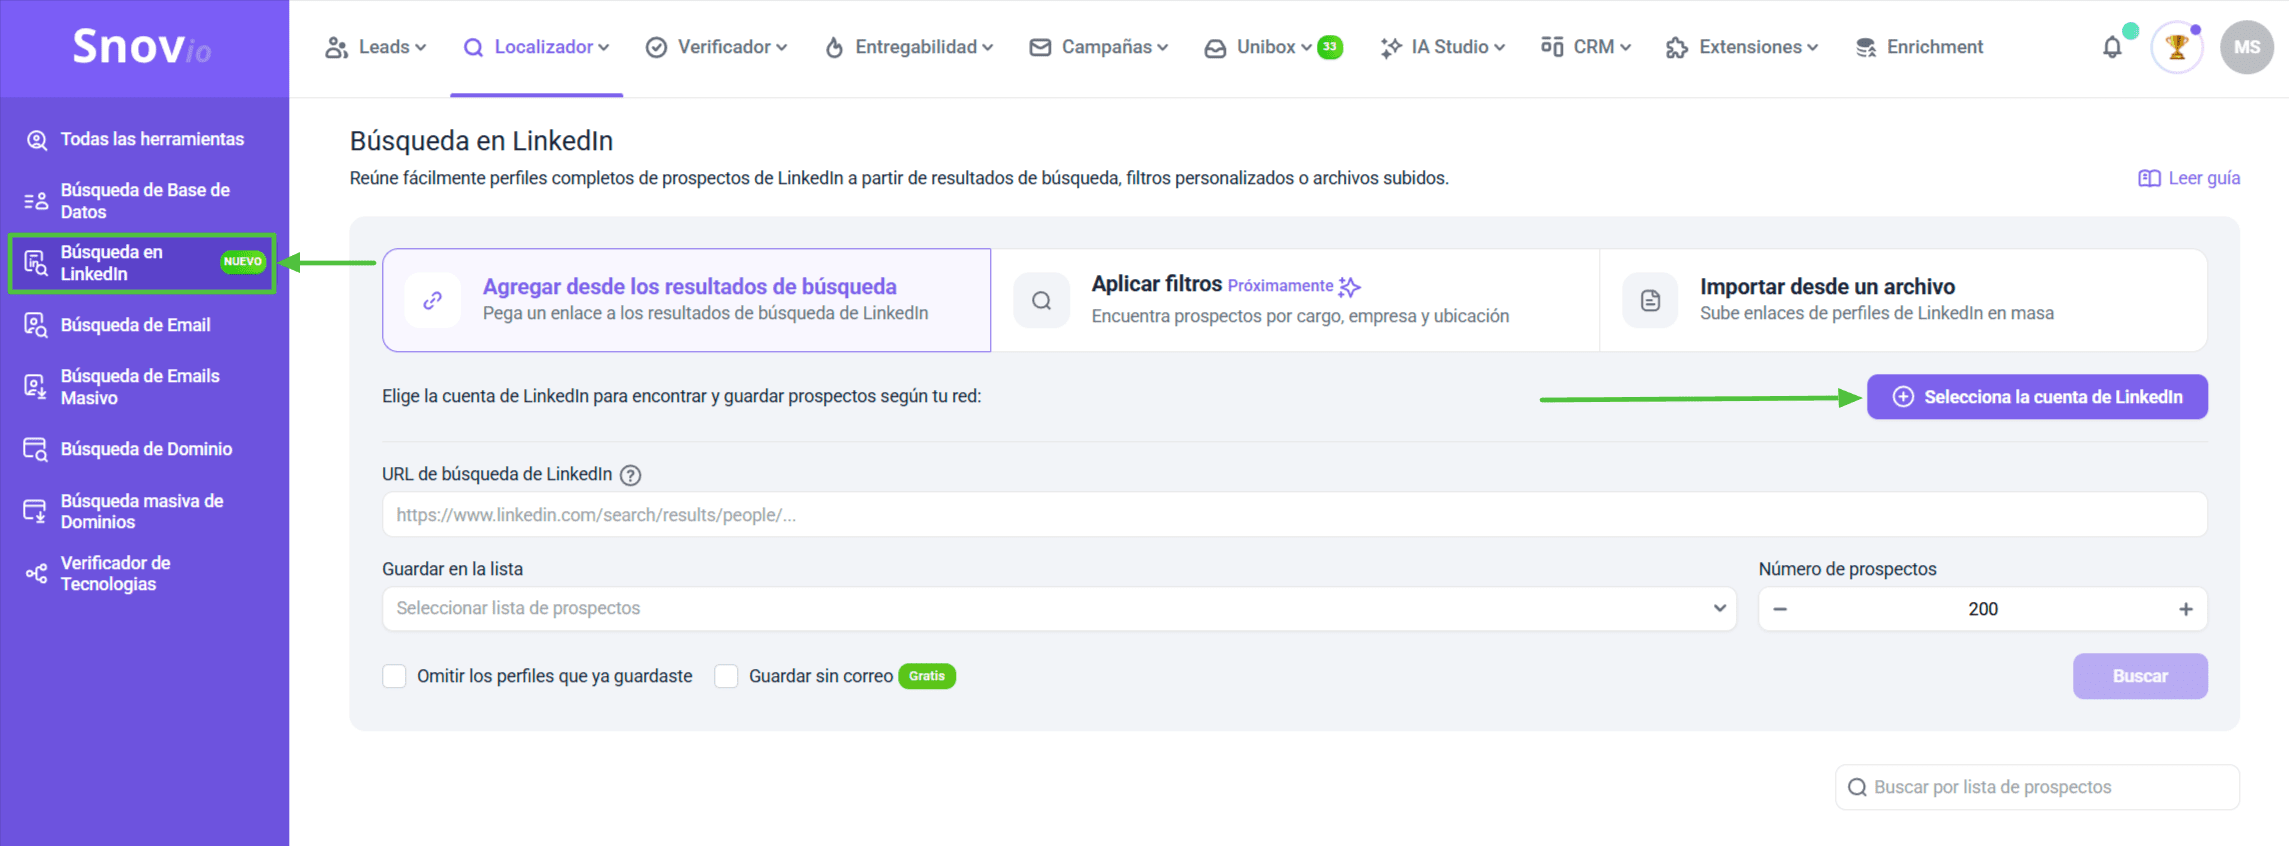Click the help icon beside URL de búsqueda
The width and height of the screenshot is (2289, 846).
tap(630, 475)
